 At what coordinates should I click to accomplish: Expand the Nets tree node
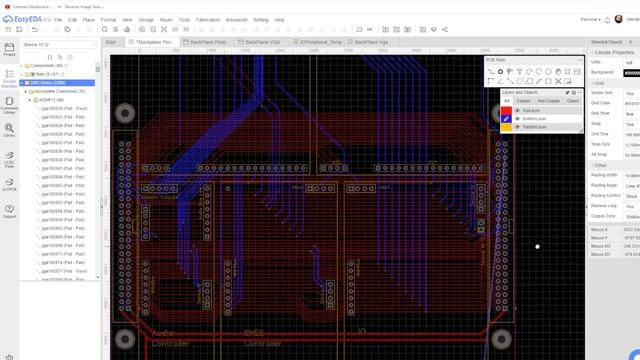(22, 74)
